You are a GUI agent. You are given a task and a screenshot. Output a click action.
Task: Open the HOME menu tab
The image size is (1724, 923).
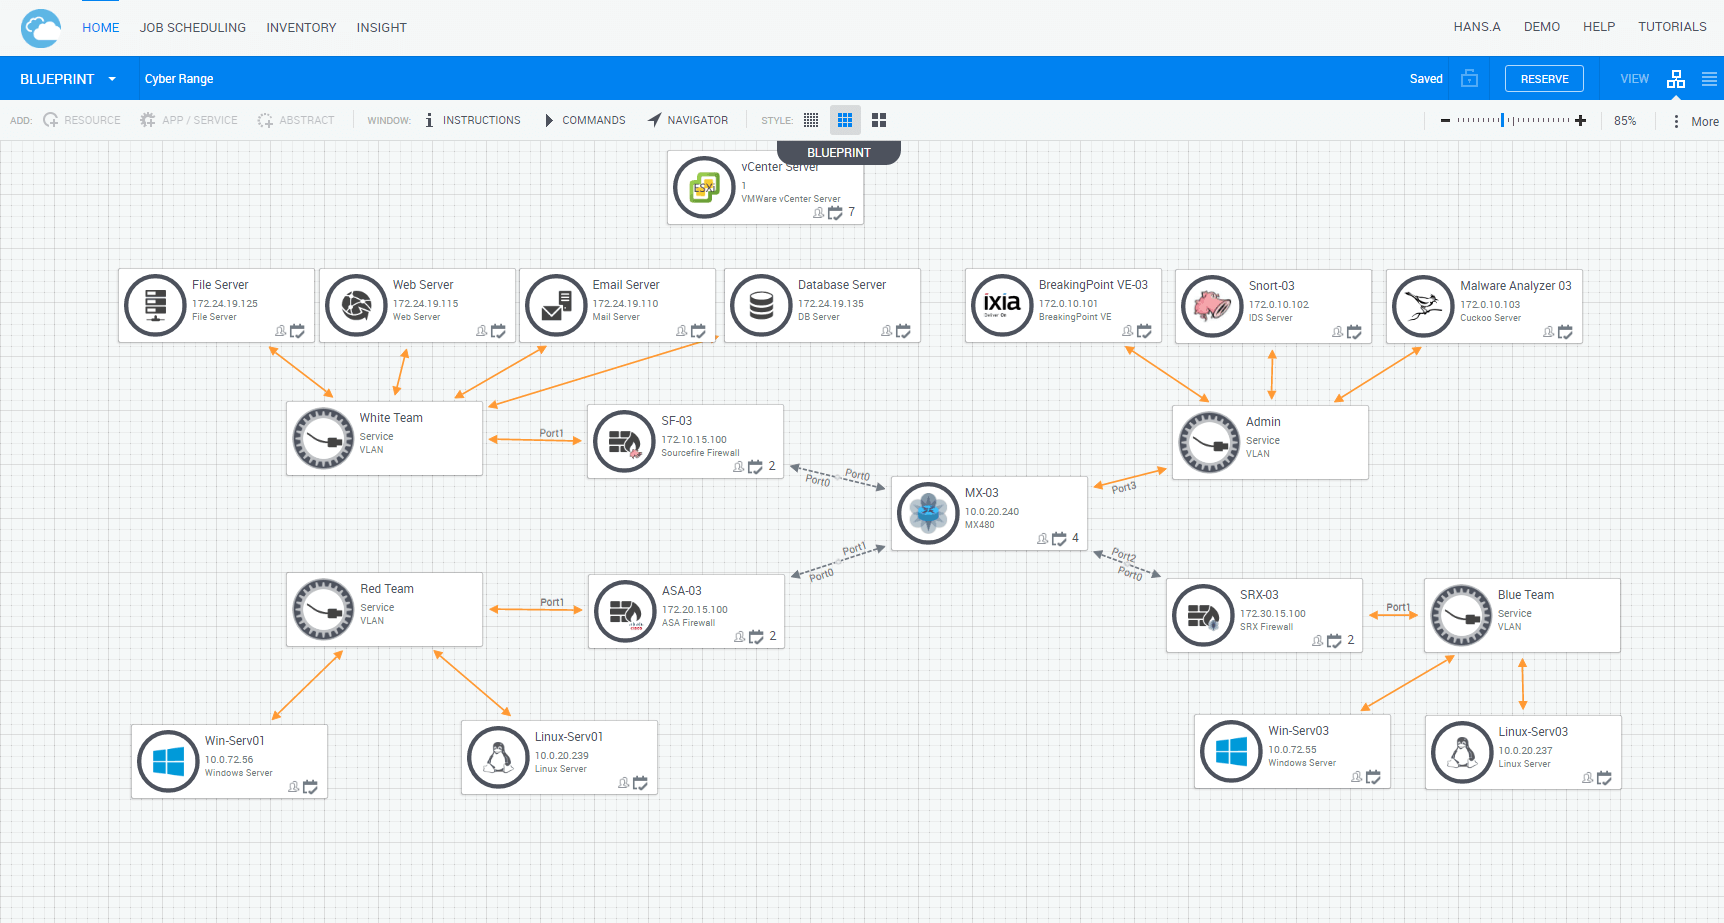(100, 28)
